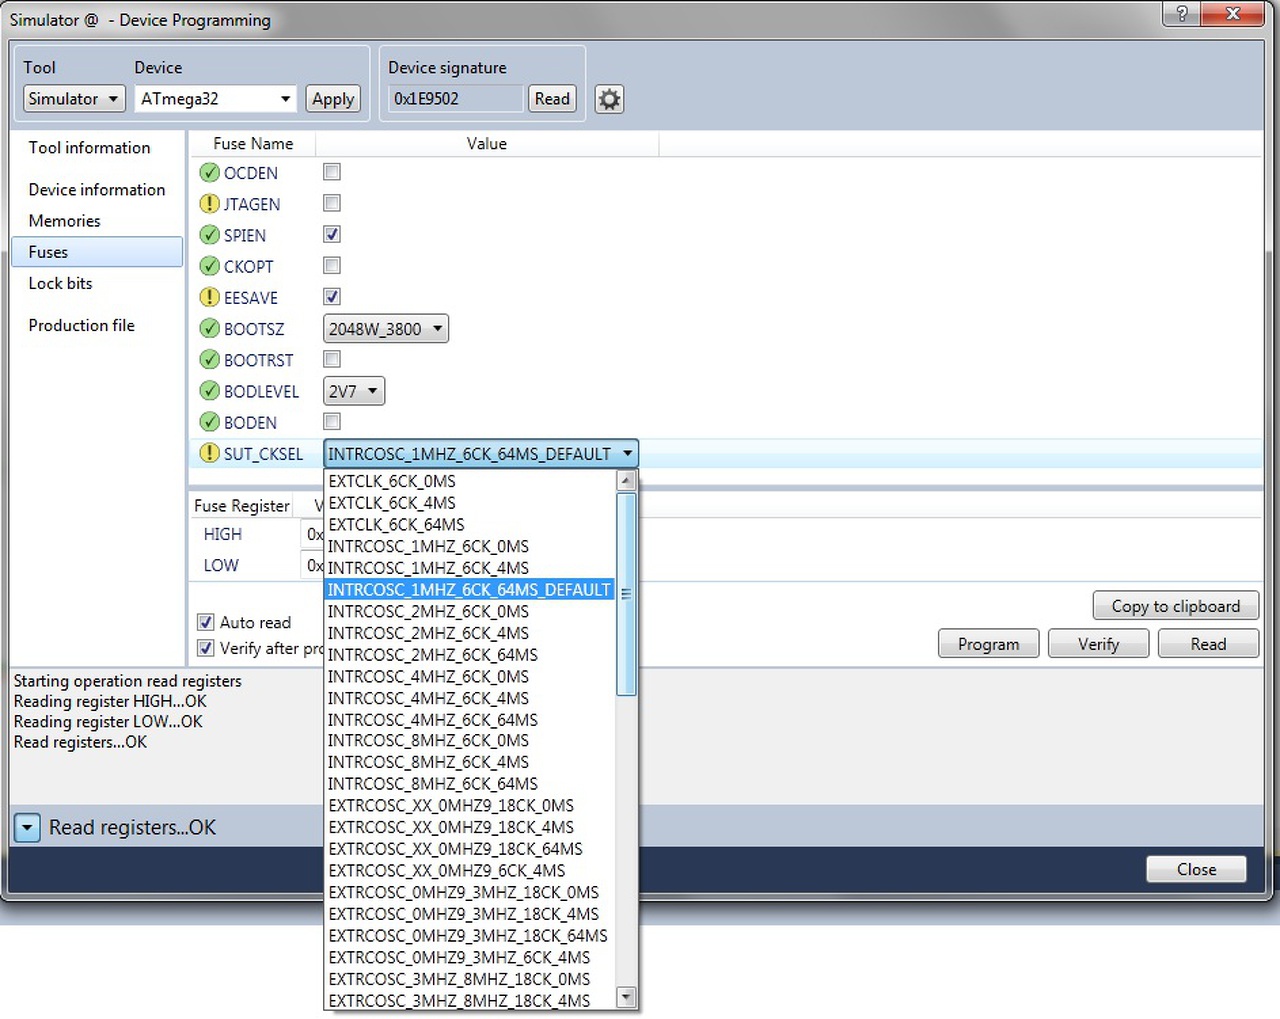This screenshot has height=1019, width=1280.
Task: Click the SUT_CKSEL yellow warning icon
Action: pyautogui.click(x=209, y=453)
